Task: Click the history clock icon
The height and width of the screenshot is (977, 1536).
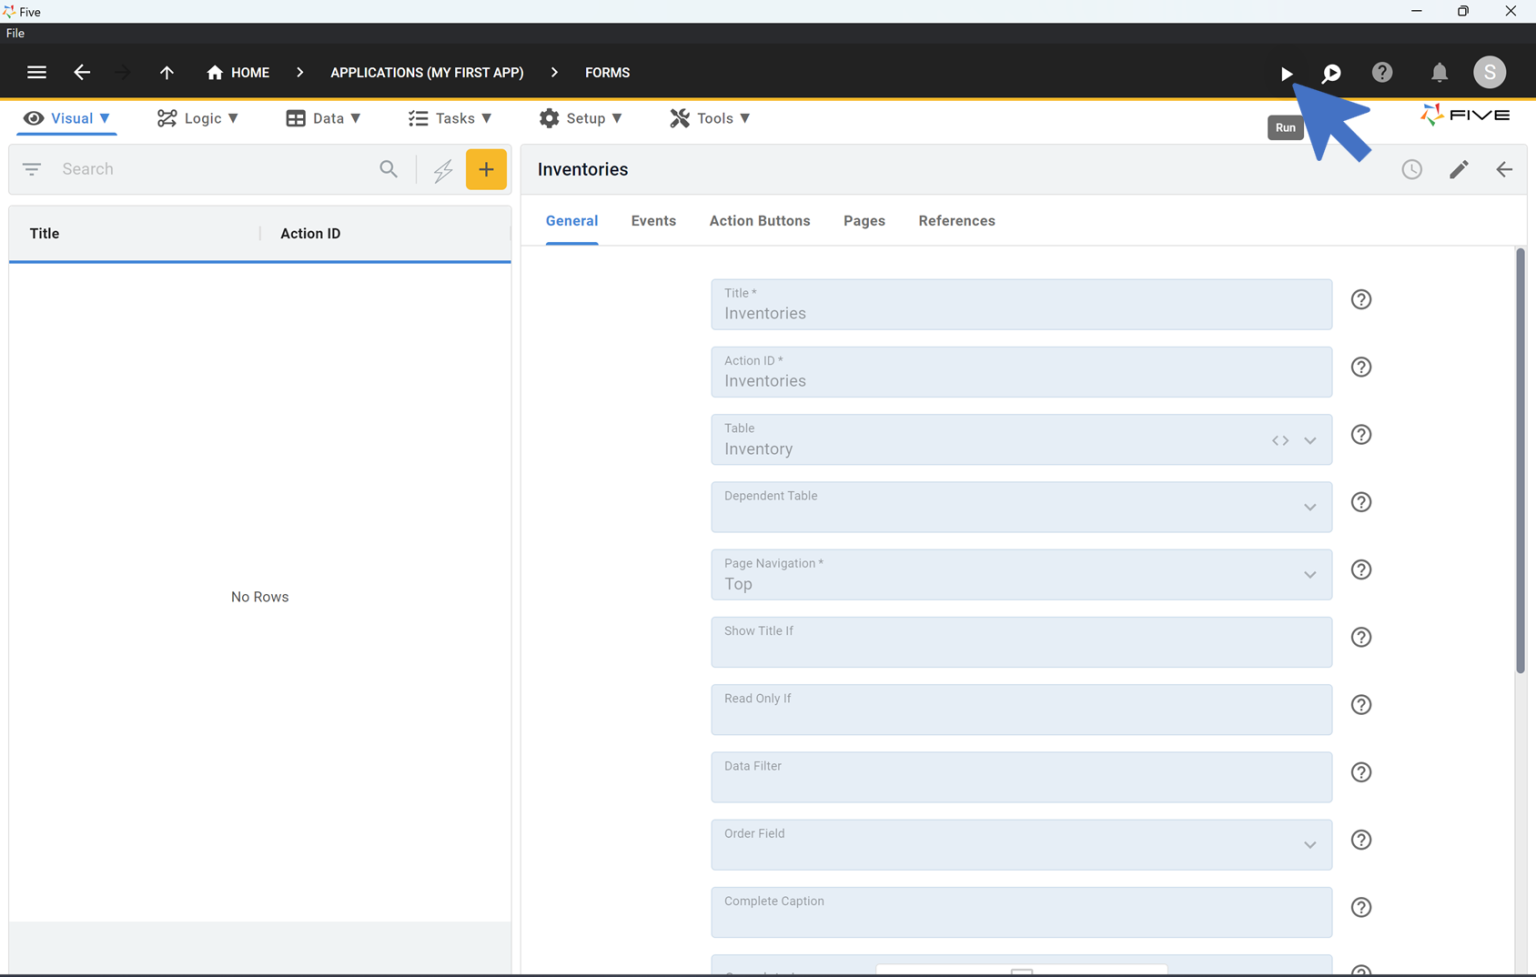Action: (x=1411, y=169)
